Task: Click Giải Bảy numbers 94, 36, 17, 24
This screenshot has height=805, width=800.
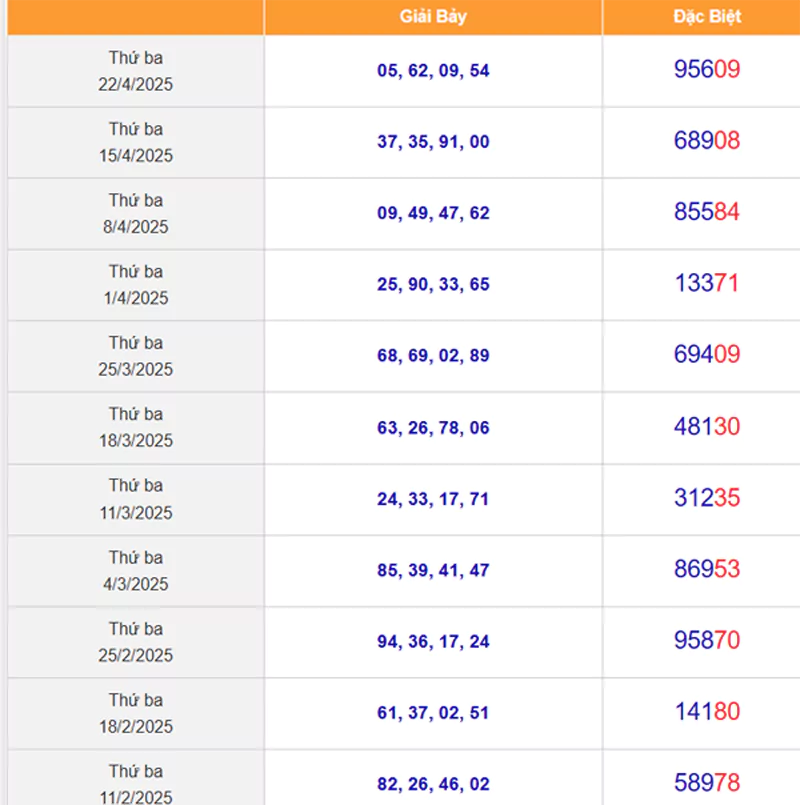Action: (x=433, y=642)
